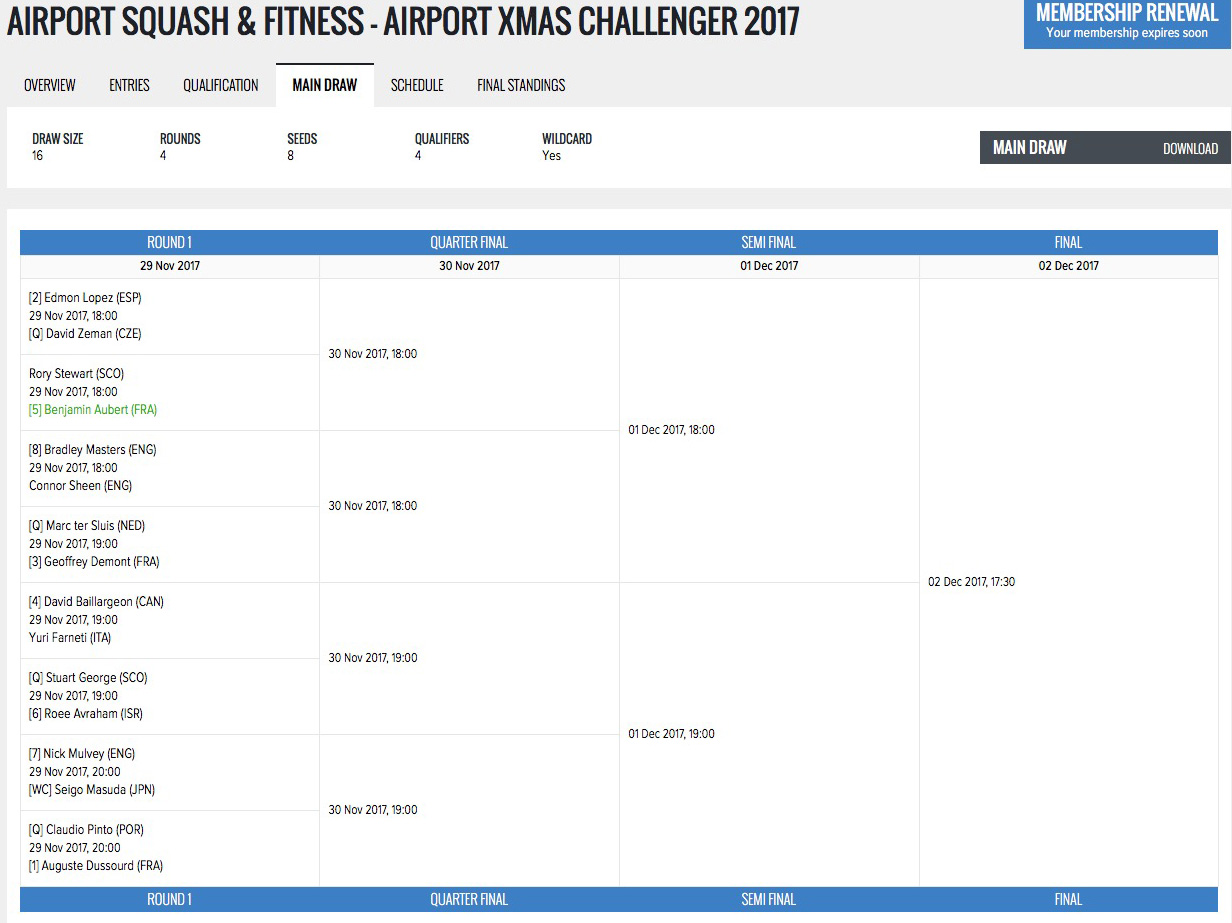Viewport: 1232px width, 923px height.
Task: Switch to the Entries tab
Action: (x=129, y=85)
